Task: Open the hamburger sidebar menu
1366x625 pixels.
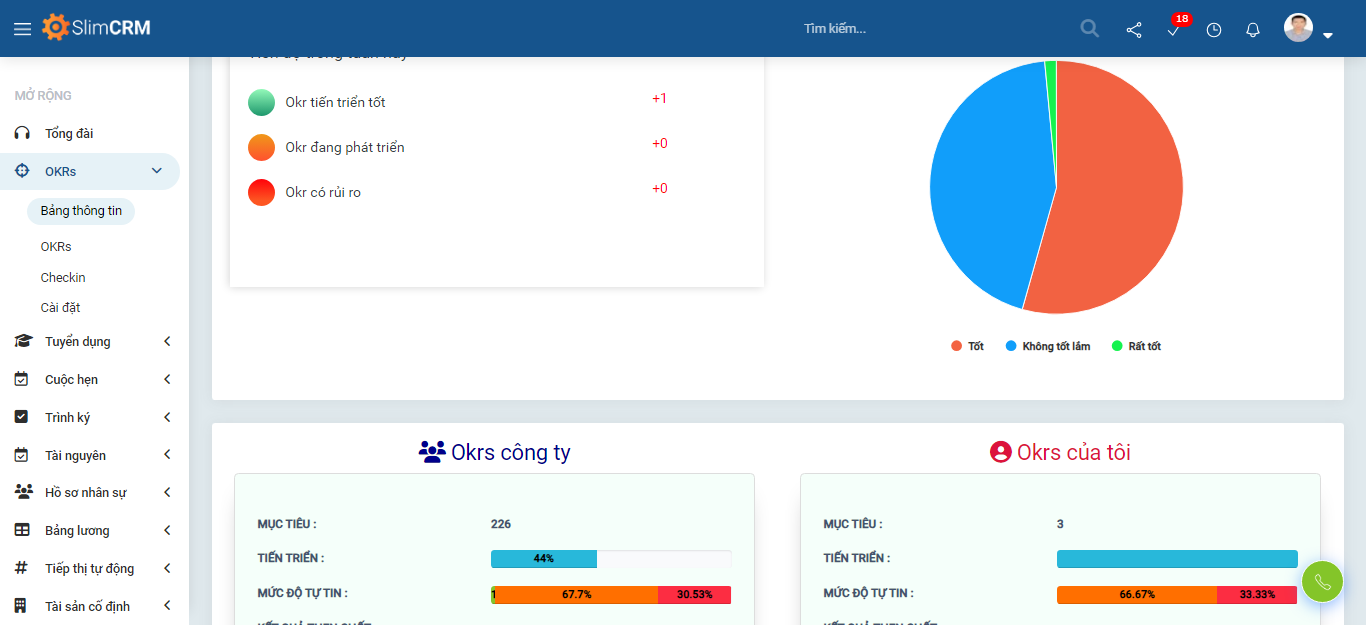Action: (x=22, y=29)
